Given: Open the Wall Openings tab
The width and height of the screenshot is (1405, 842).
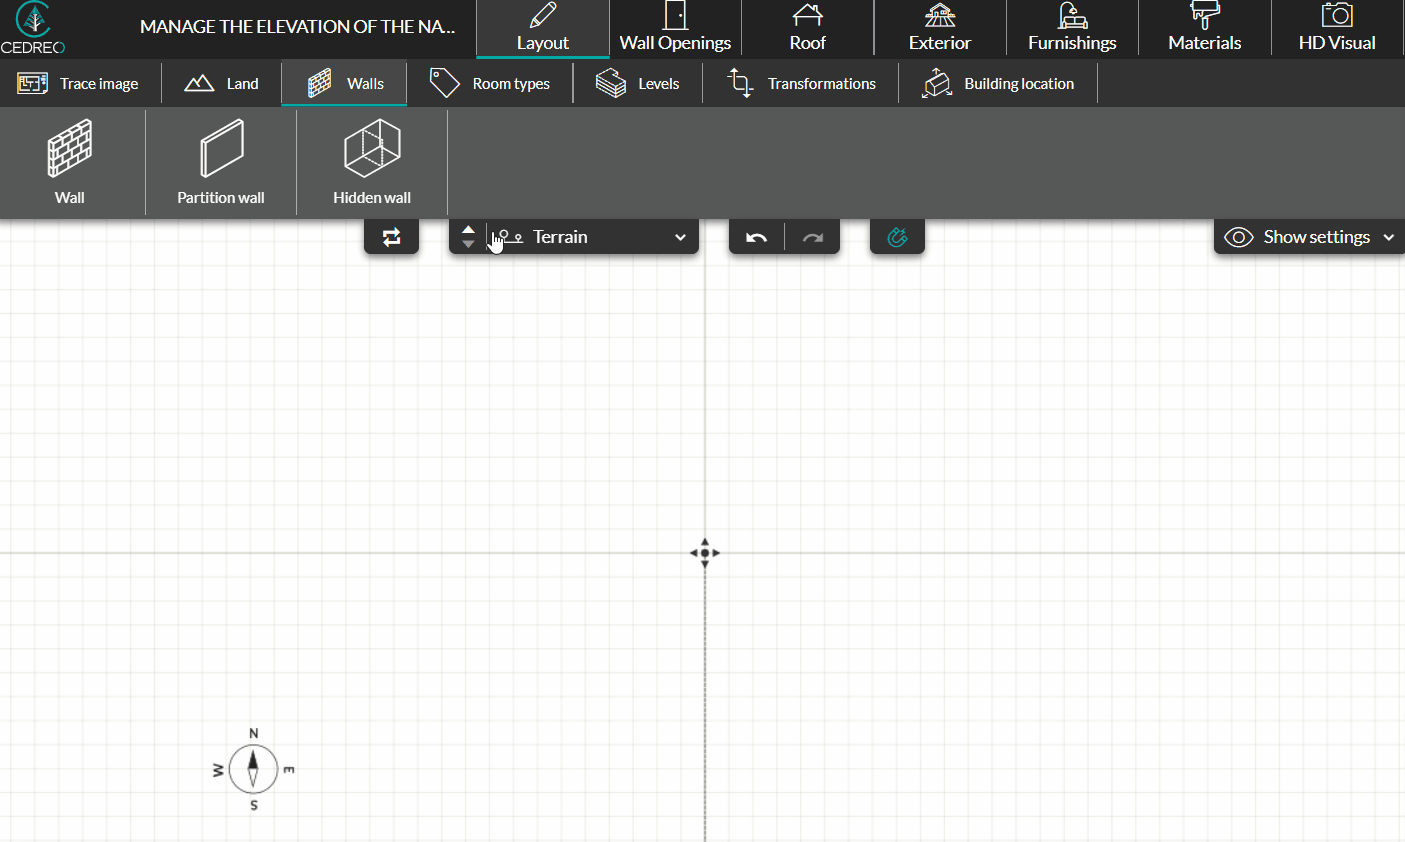Looking at the screenshot, I should [675, 27].
